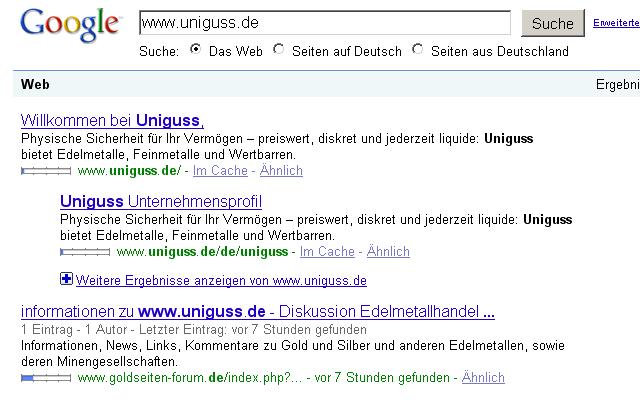Select the Seiten auf Deutsch radio option

pyautogui.click(x=279, y=49)
